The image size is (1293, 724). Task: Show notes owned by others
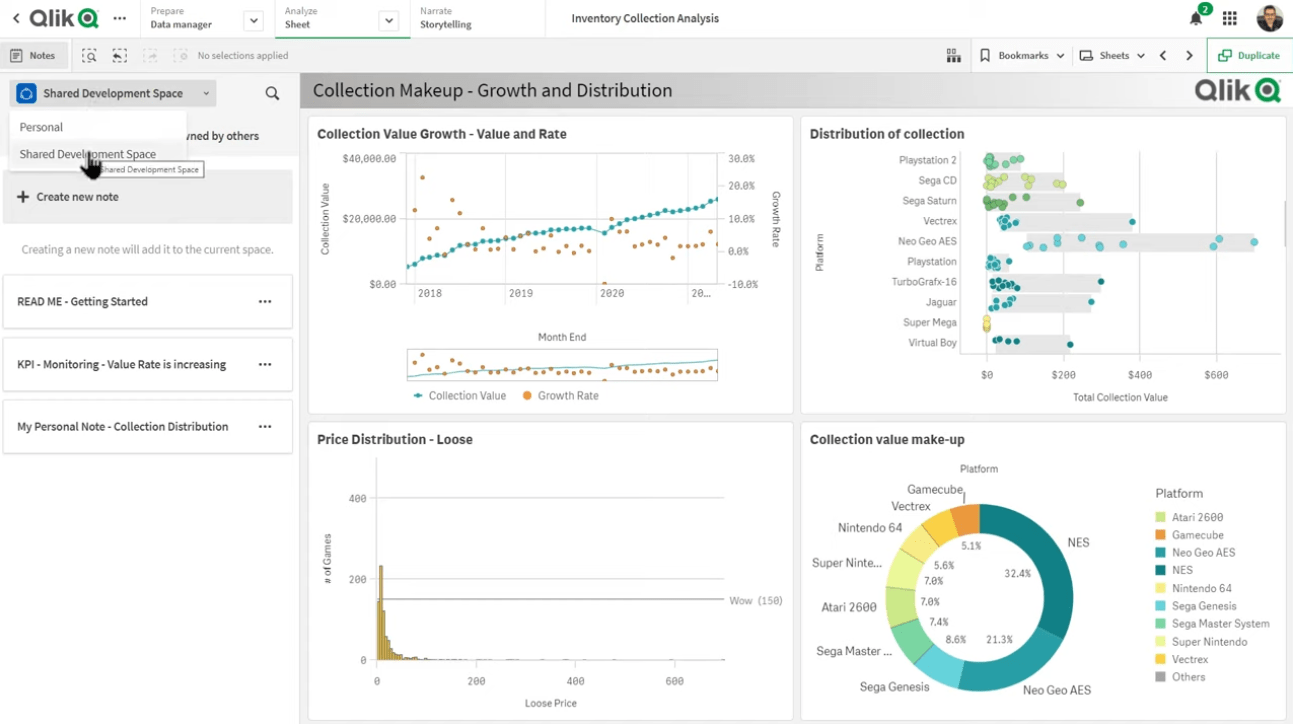pos(222,136)
